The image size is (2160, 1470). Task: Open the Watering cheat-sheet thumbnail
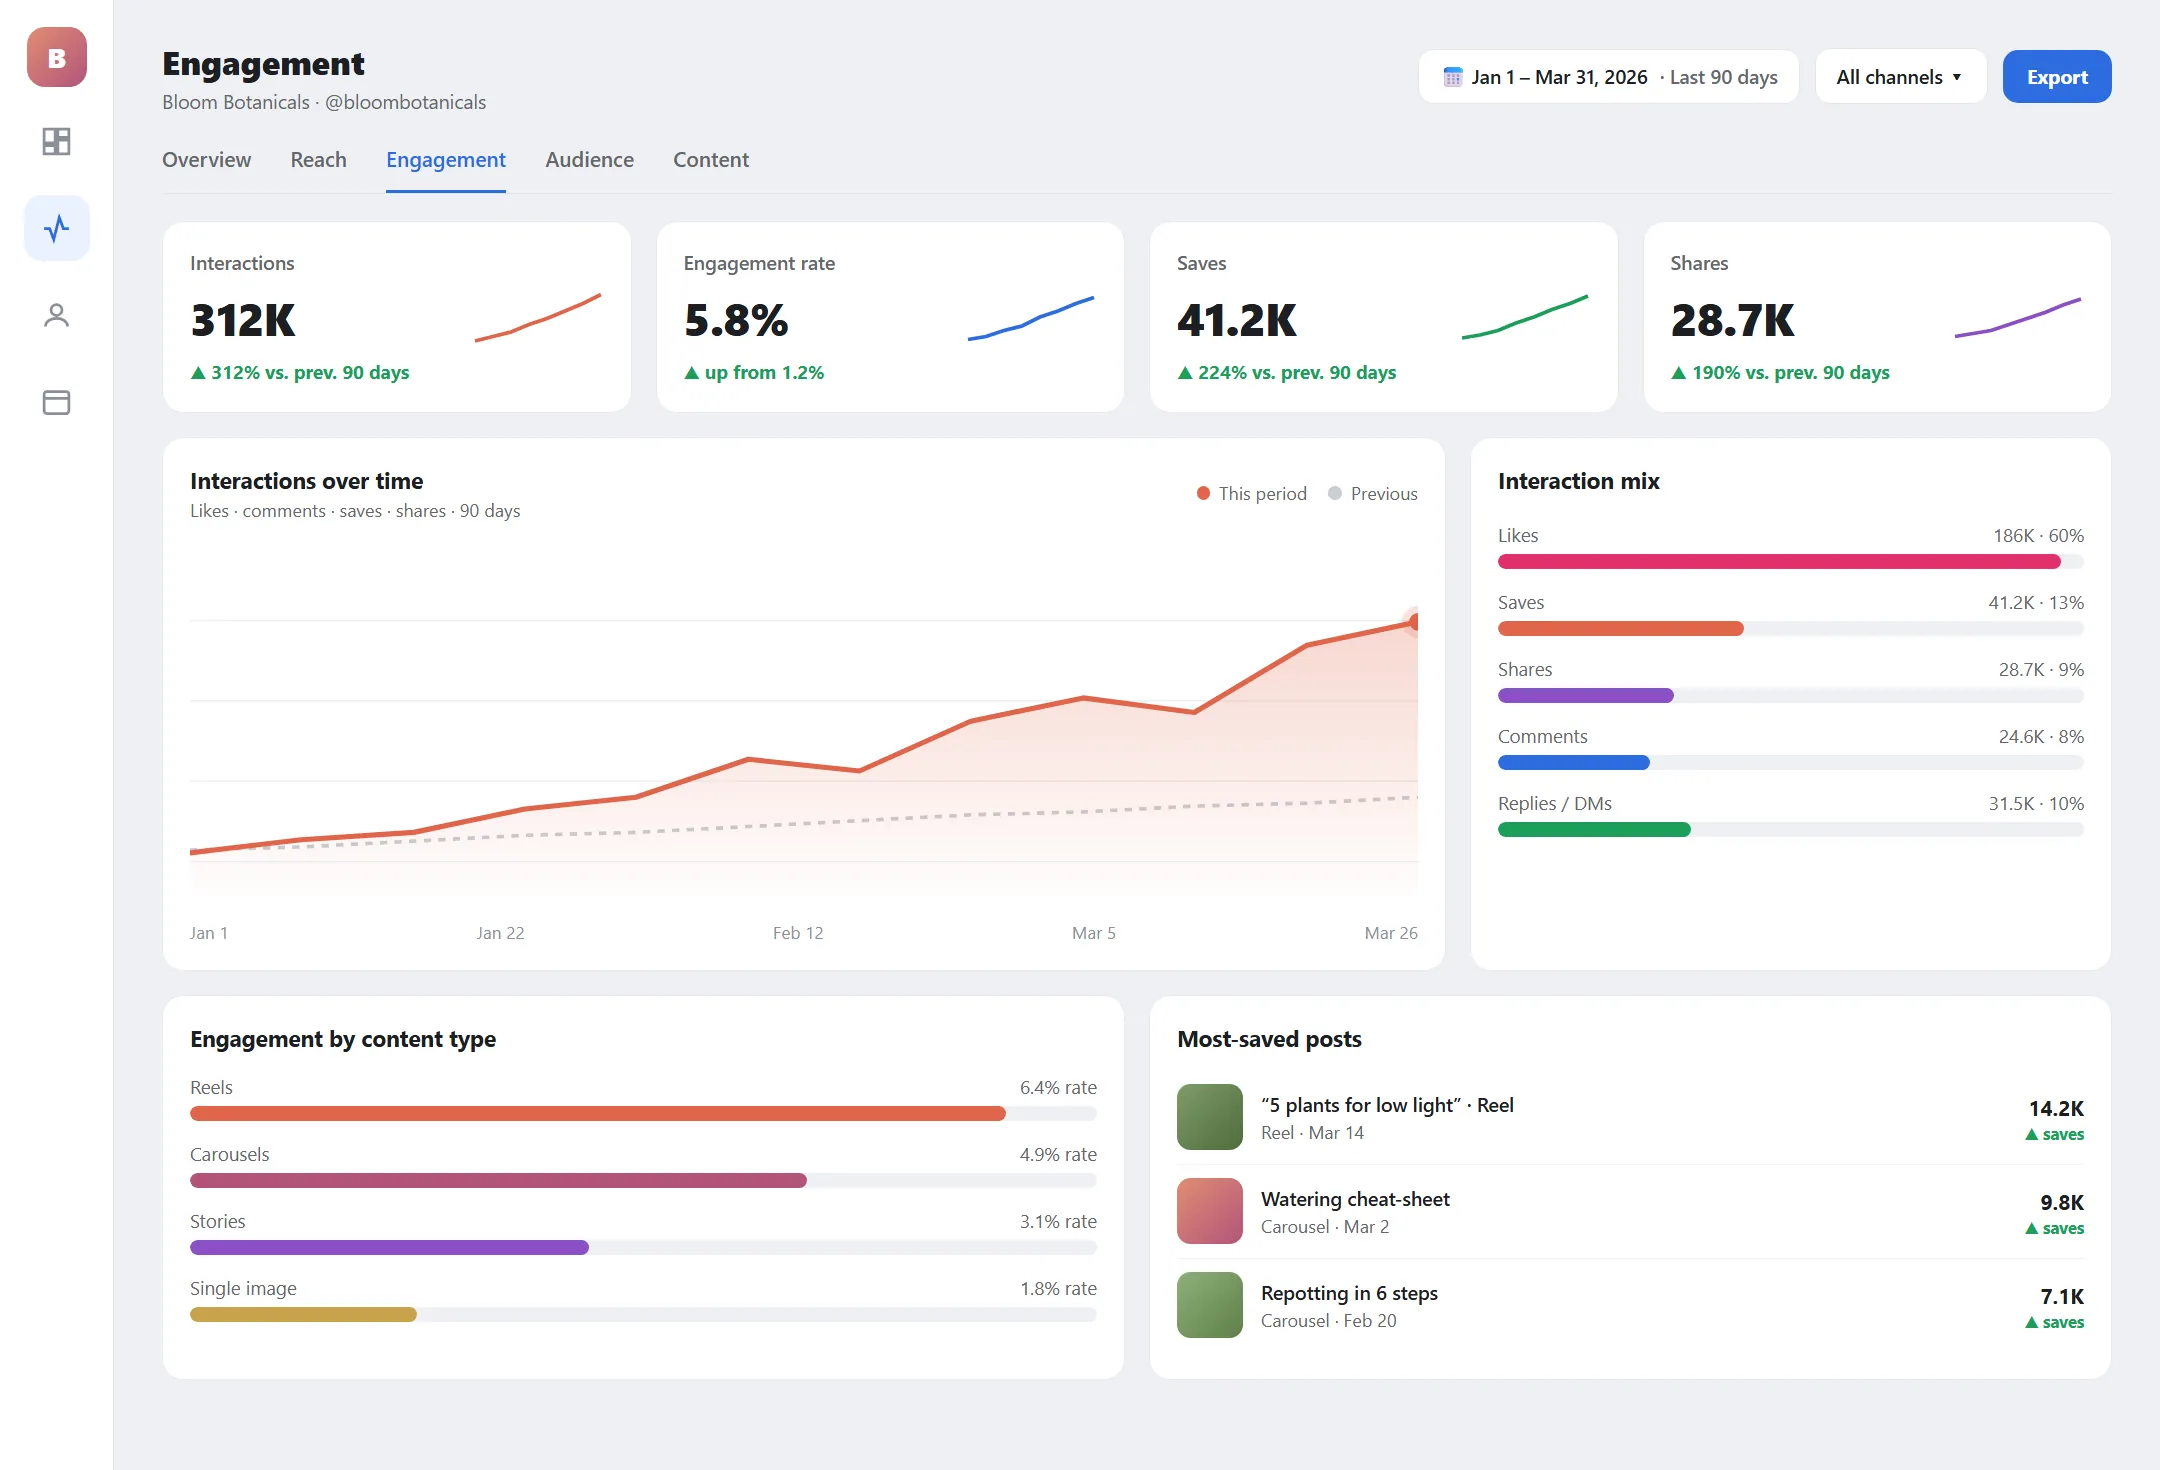(x=1210, y=1211)
